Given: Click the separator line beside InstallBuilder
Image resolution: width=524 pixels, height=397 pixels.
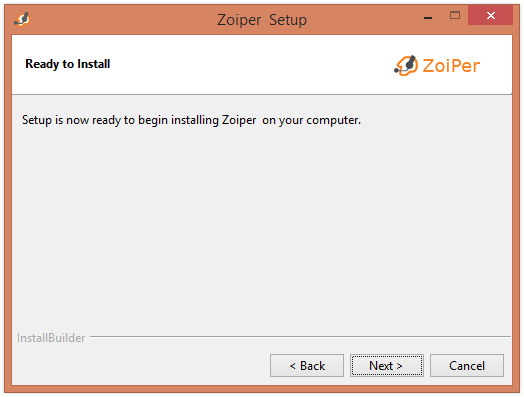Looking at the screenshot, I should (300, 337).
